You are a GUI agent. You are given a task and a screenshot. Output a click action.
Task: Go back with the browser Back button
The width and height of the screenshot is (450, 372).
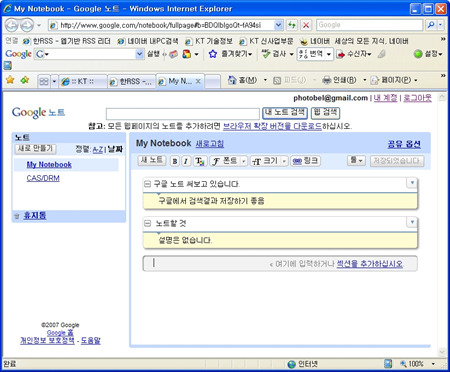(x=12, y=25)
